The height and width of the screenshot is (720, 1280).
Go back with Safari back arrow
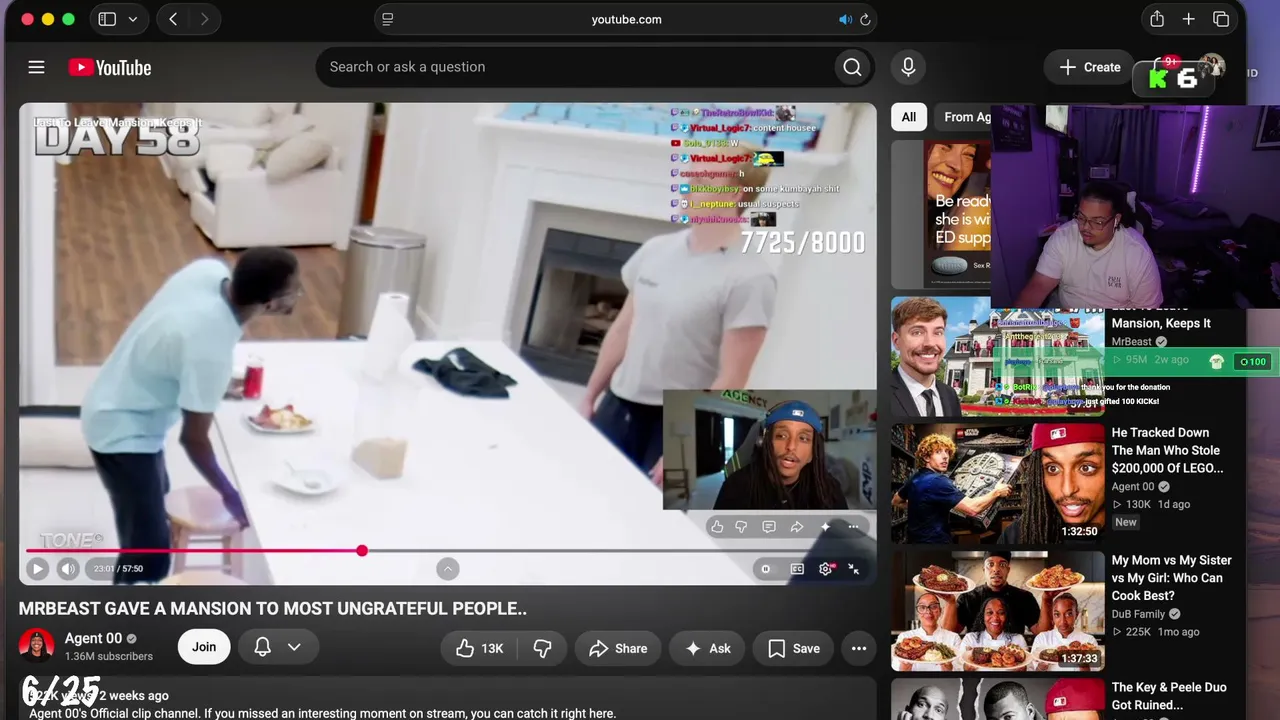coord(173,19)
